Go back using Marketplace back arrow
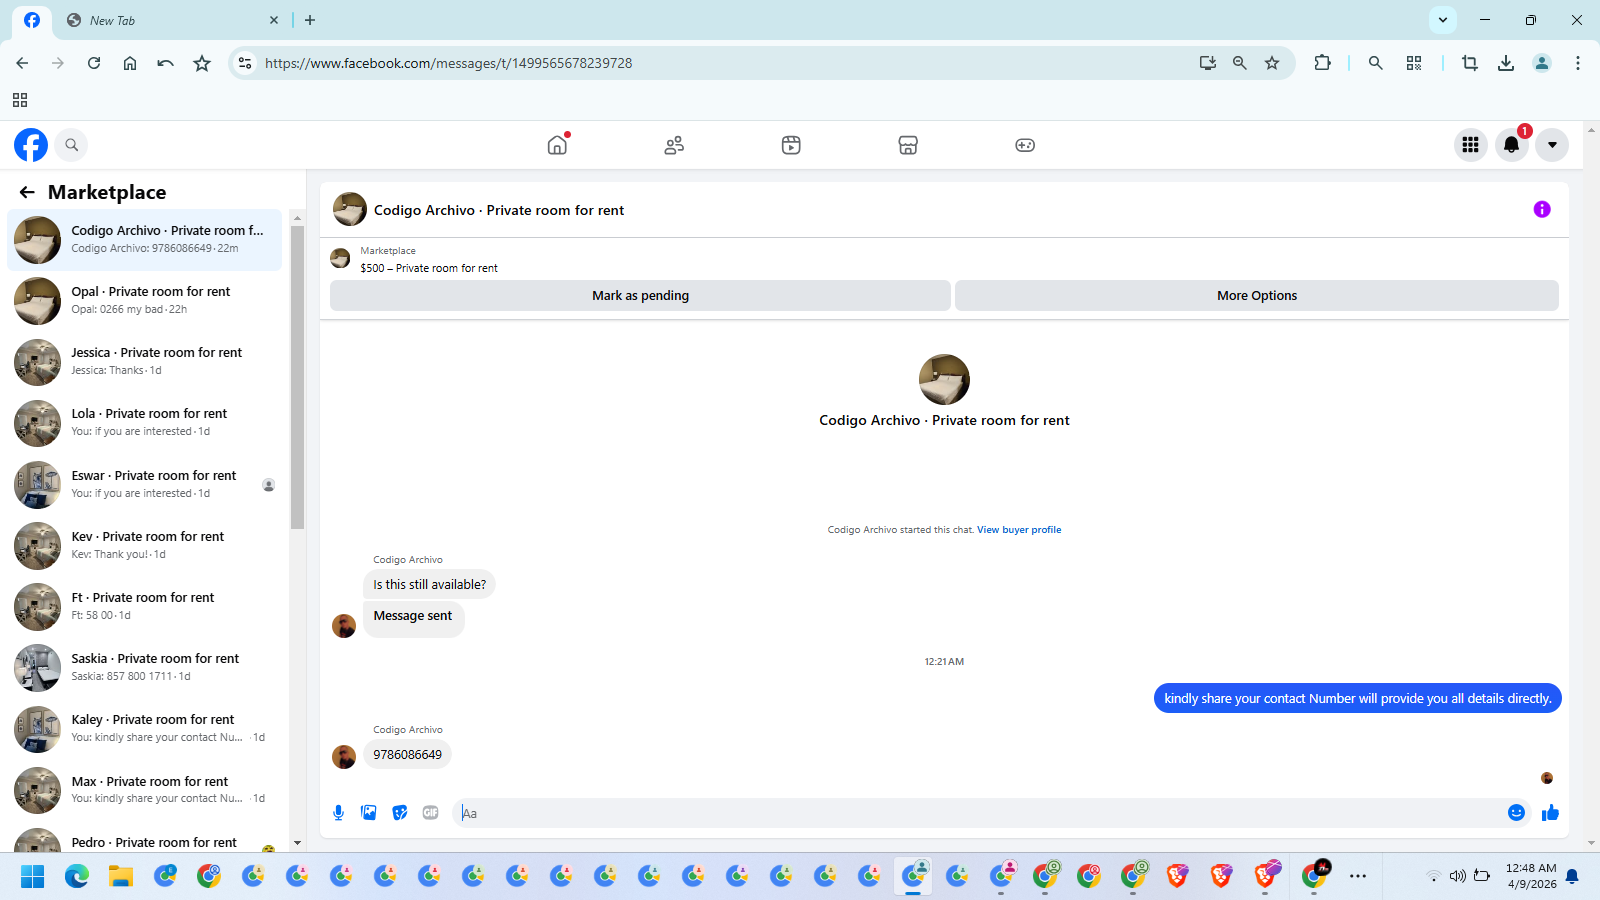The height and width of the screenshot is (900, 1600). point(27,192)
